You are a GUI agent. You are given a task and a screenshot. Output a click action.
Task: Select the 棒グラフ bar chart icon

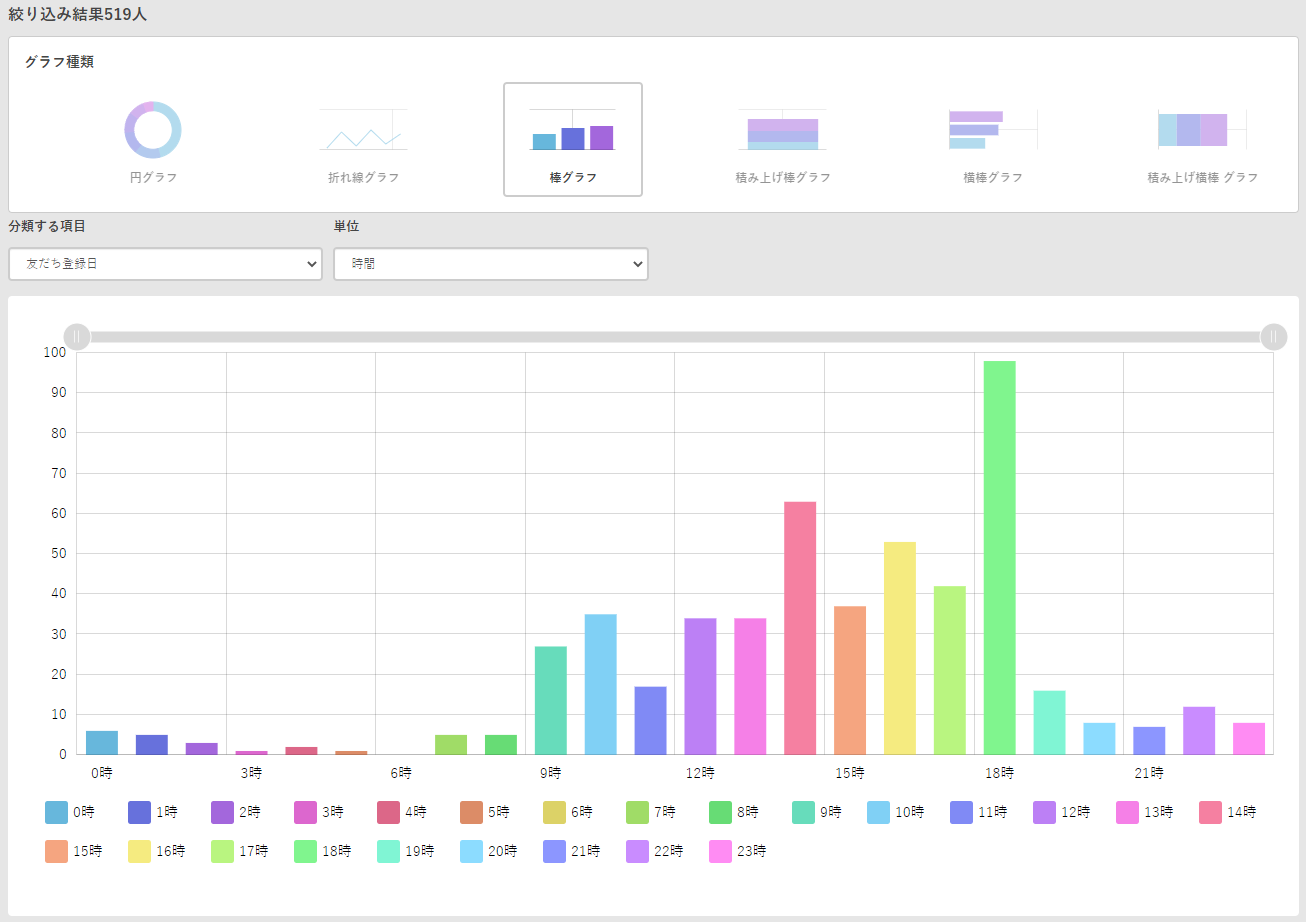pyautogui.click(x=572, y=130)
